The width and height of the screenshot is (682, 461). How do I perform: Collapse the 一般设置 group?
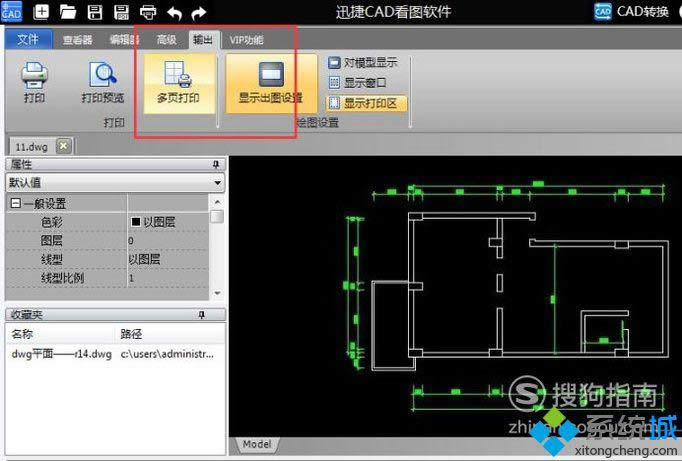coord(16,203)
